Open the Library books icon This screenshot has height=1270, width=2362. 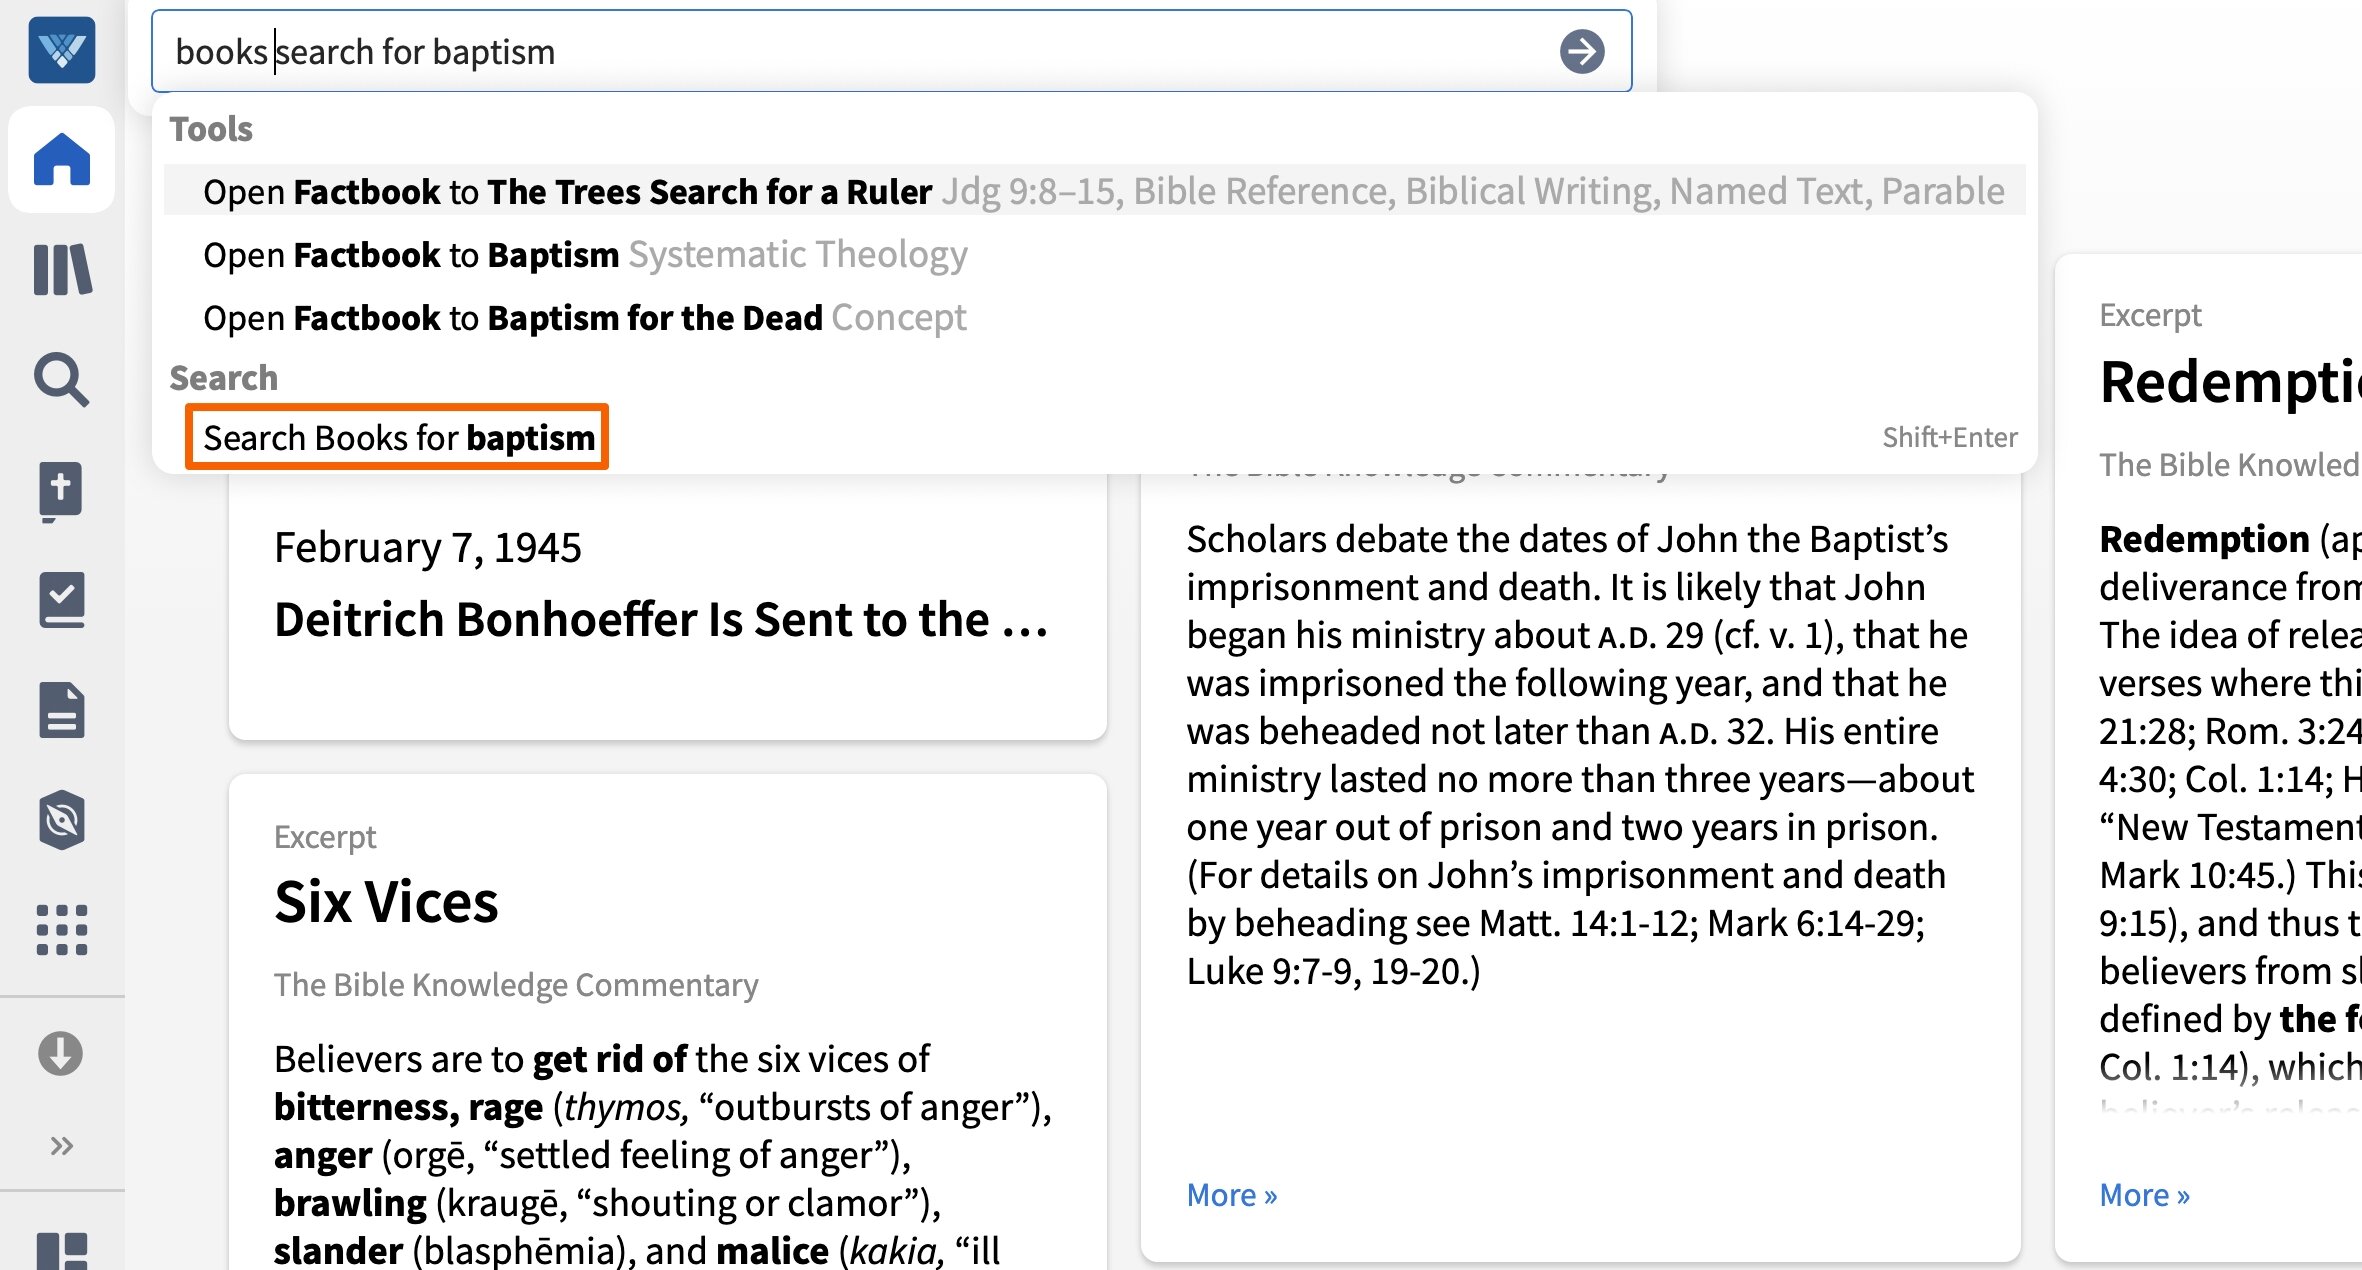point(62,270)
